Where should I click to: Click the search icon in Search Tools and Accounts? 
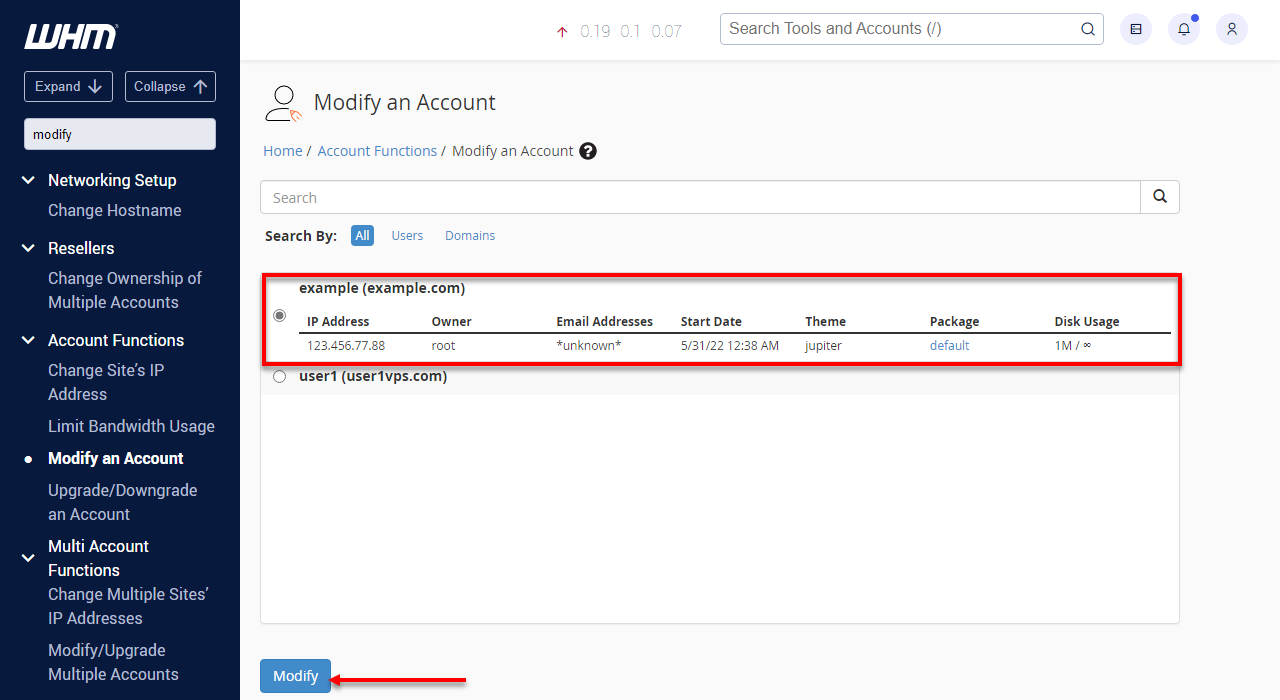click(1087, 29)
